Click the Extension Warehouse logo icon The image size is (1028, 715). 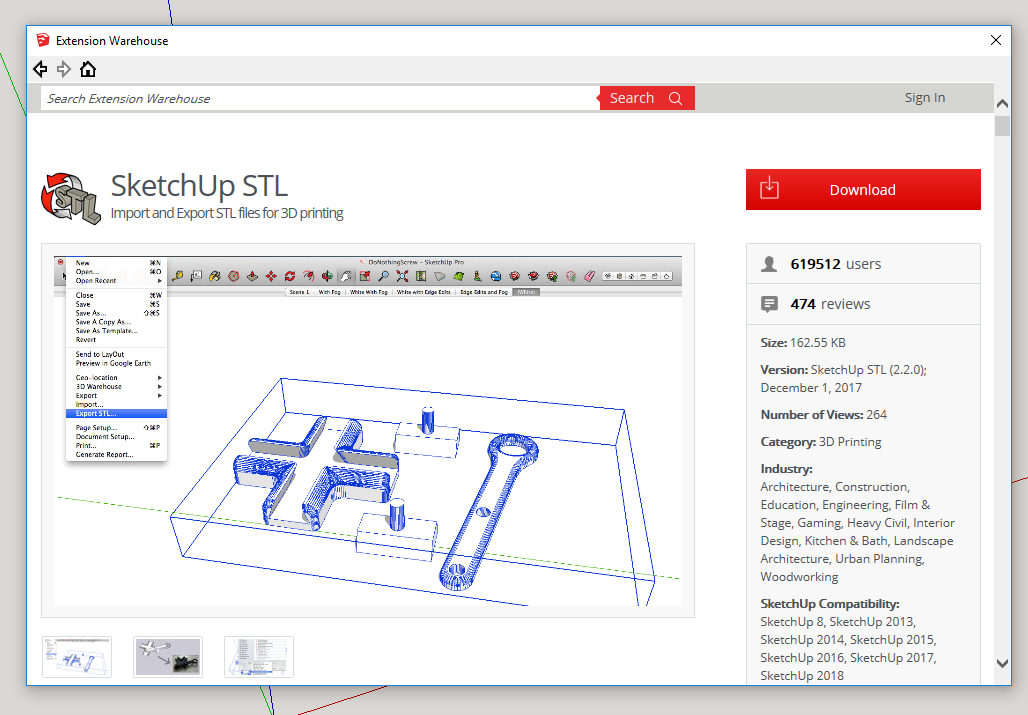click(x=42, y=40)
